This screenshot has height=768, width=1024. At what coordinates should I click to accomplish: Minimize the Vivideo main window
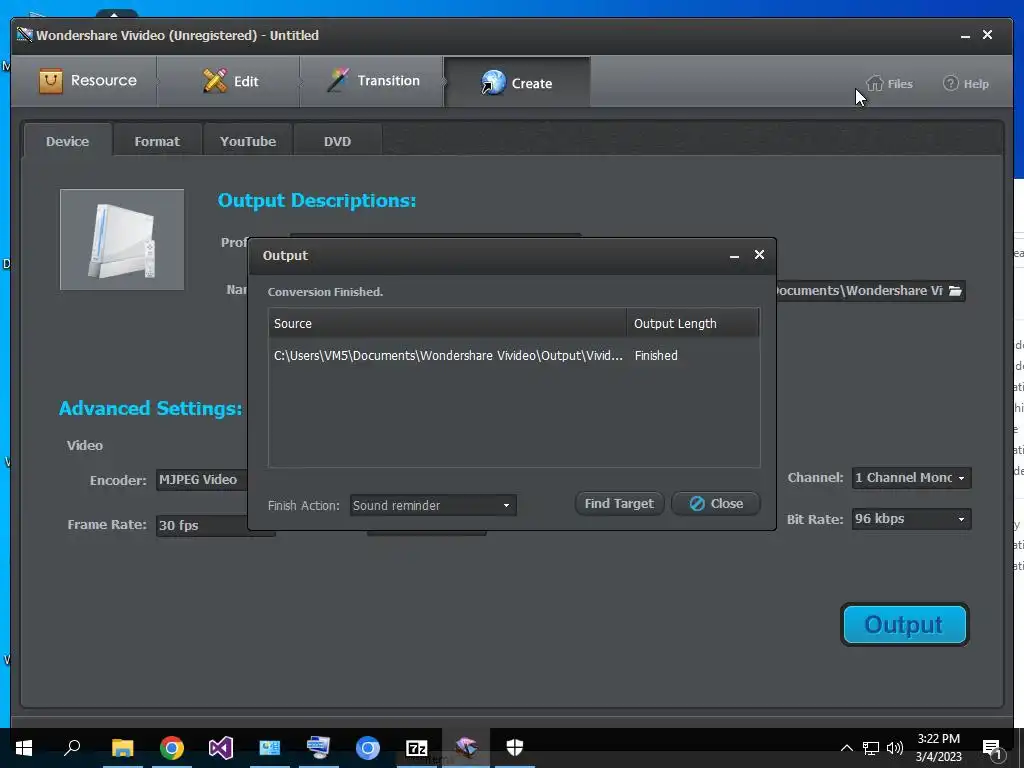pyautogui.click(x=965, y=36)
